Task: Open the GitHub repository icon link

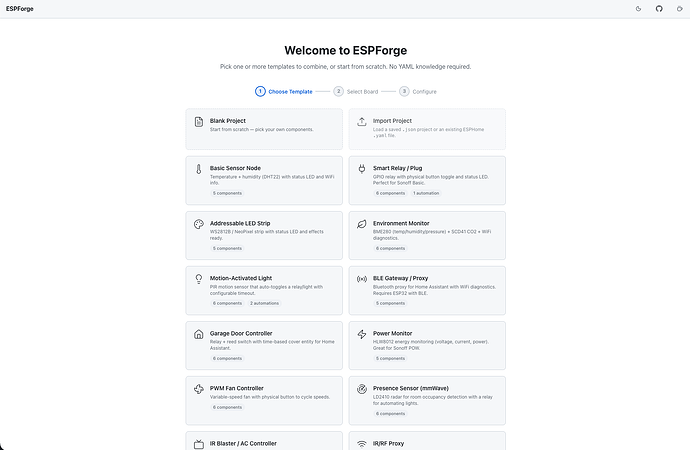Action: 659,9
